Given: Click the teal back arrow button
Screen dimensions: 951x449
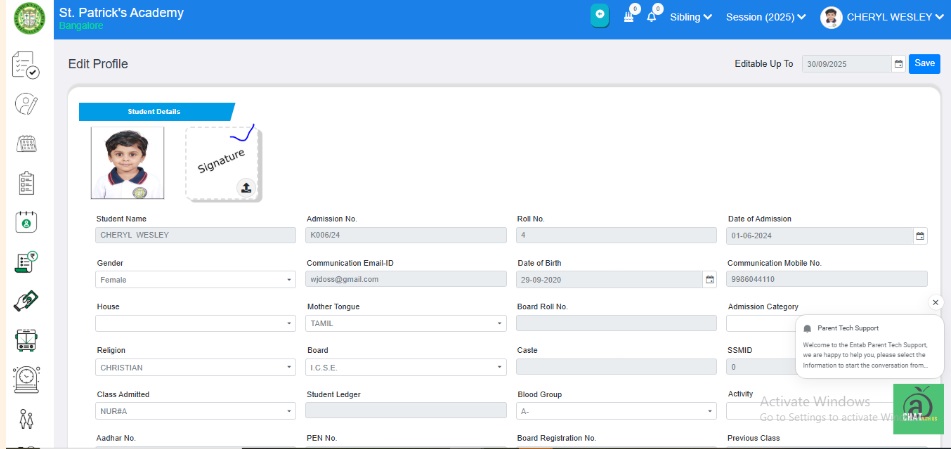Looking at the screenshot, I should click(599, 15).
